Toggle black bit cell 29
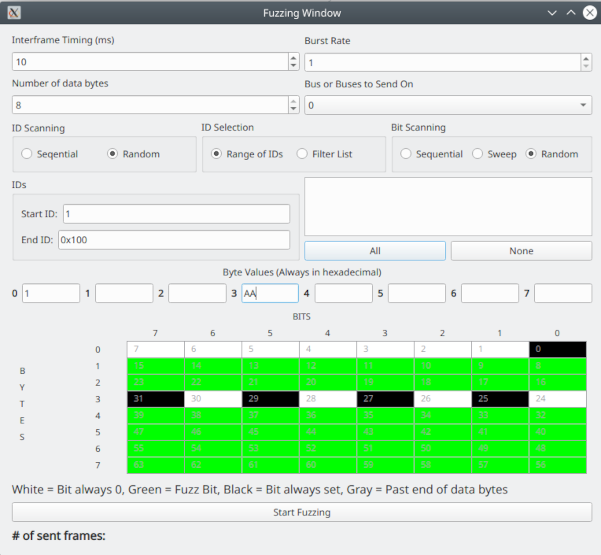This screenshot has height=555, width=601. [x=271, y=399]
